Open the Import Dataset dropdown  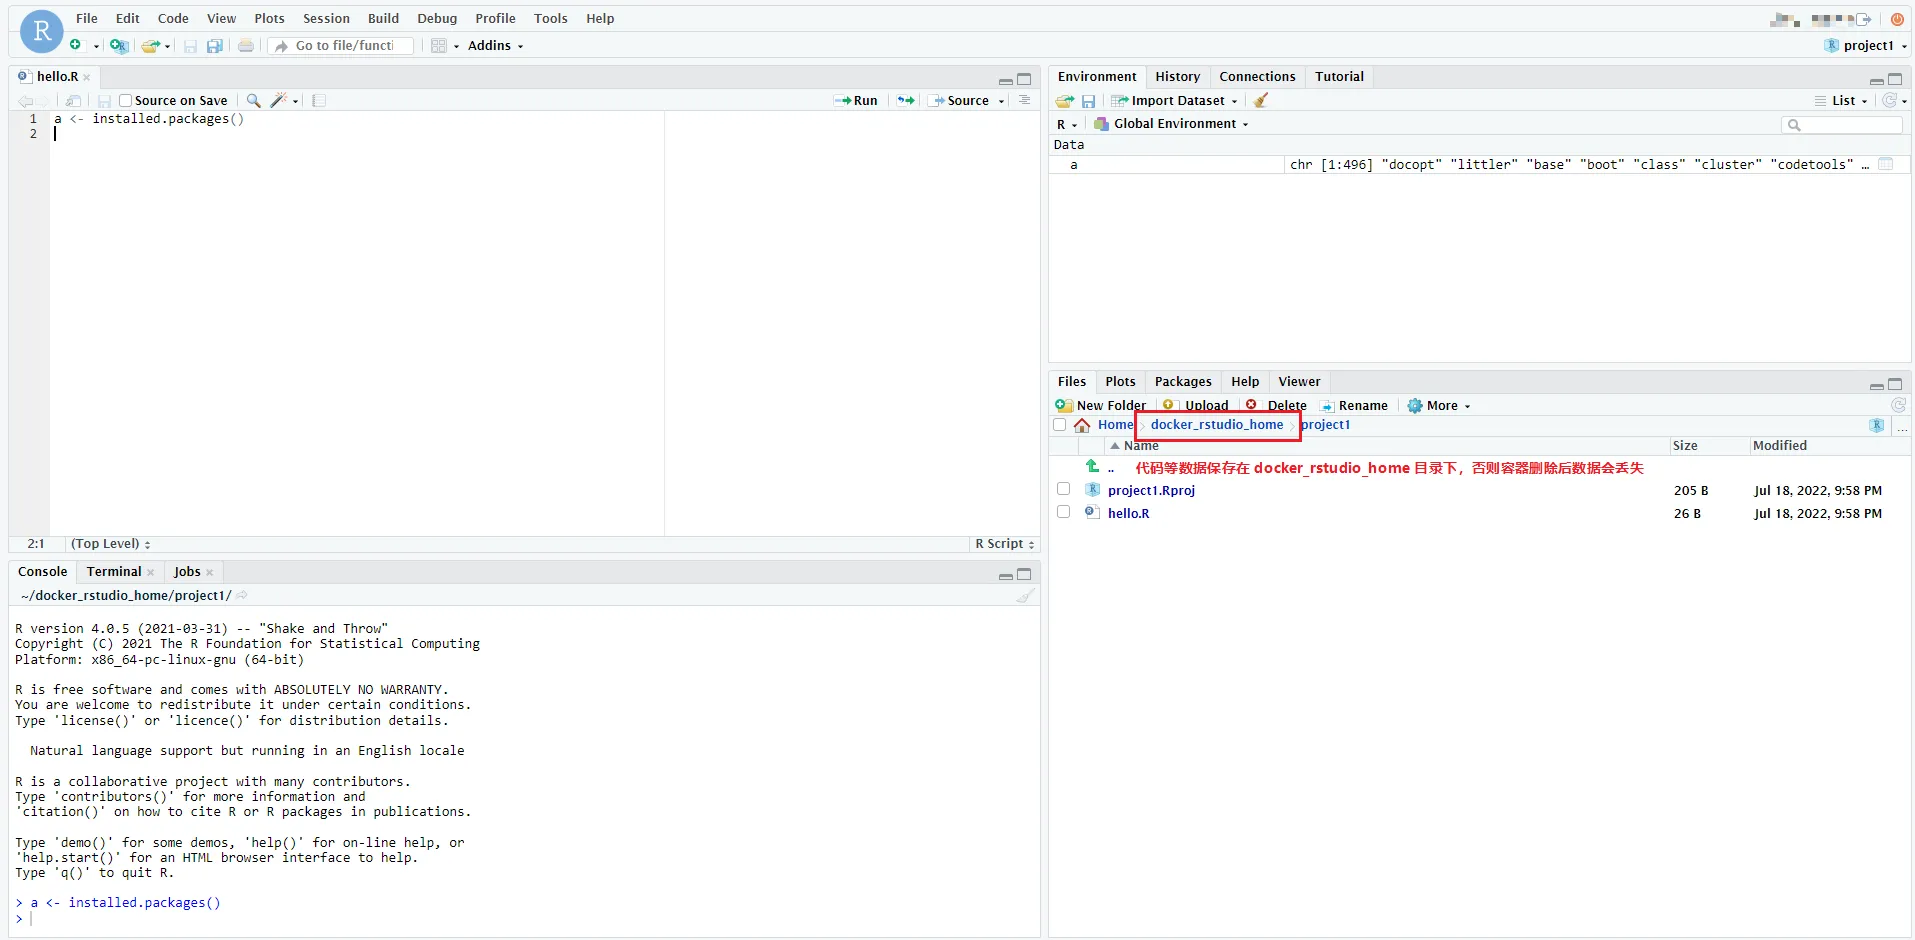(1174, 100)
